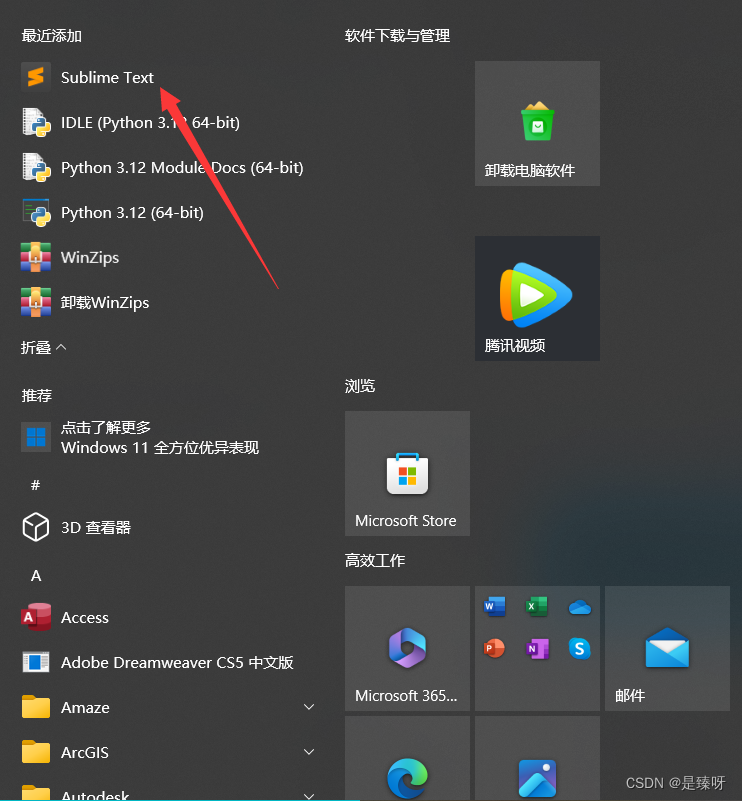Click the 浏览 group title
This screenshot has height=801, width=742.
point(360,386)
